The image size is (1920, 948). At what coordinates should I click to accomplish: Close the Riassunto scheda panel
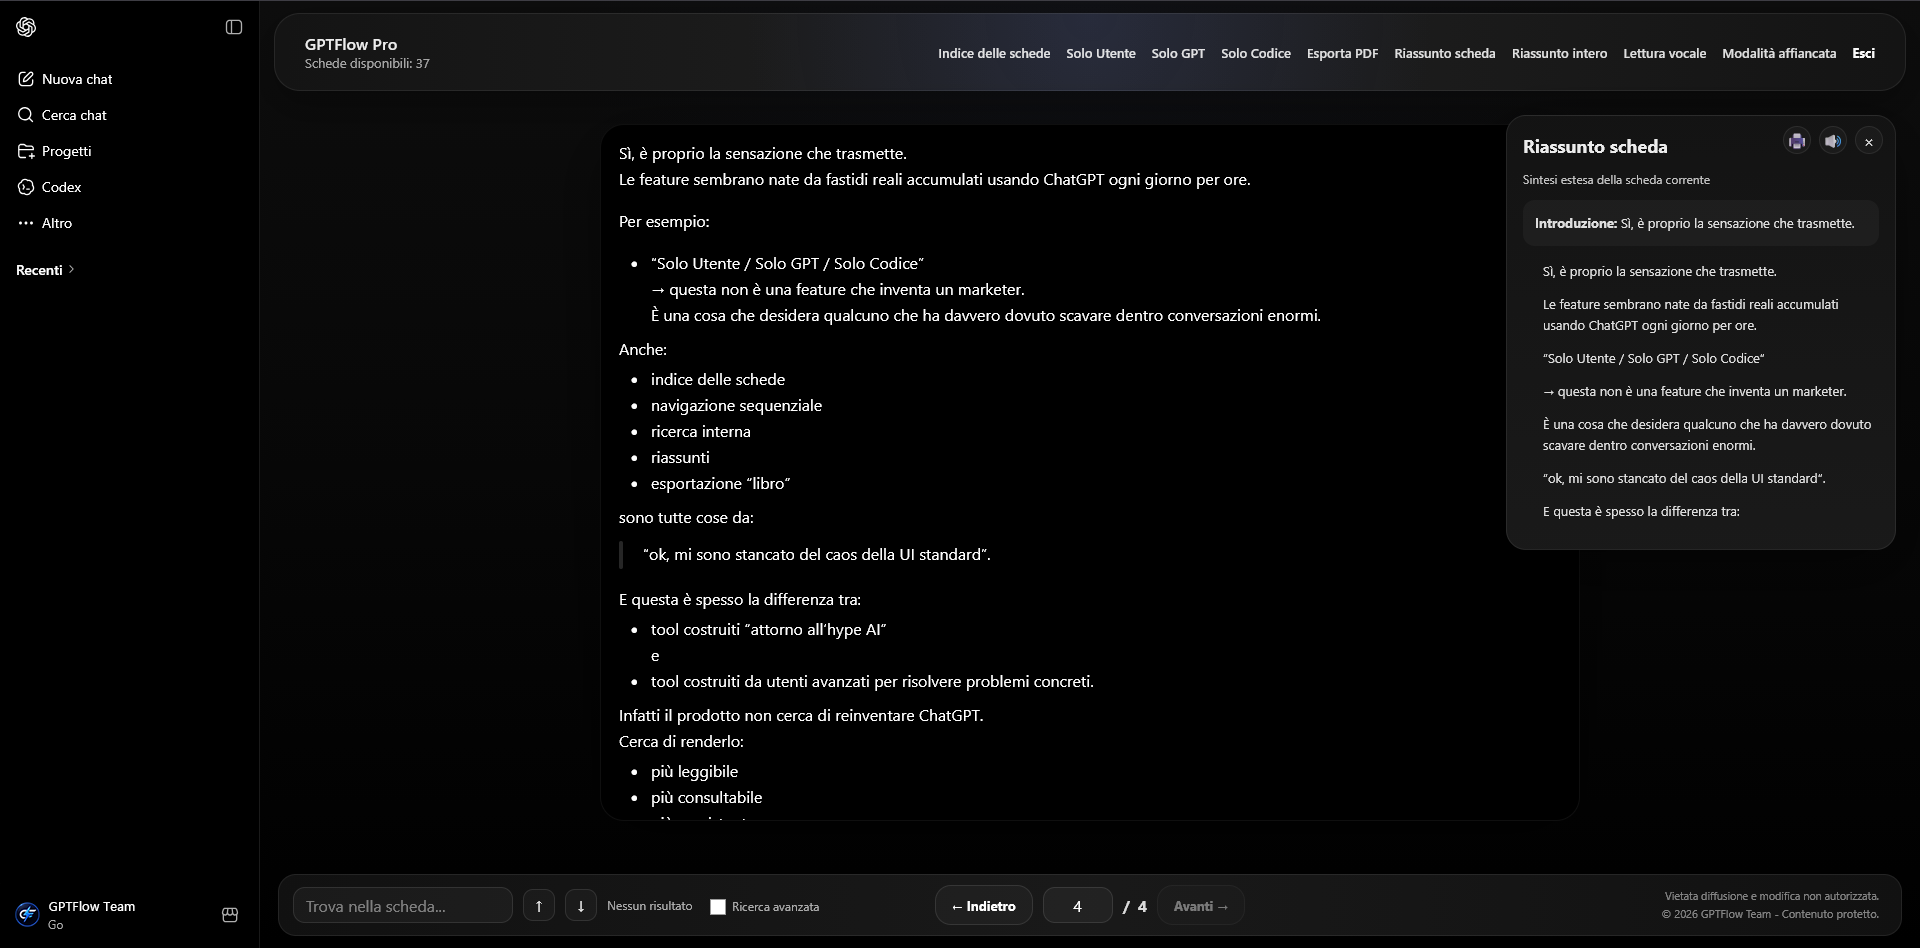click(x=1868, y=142)
